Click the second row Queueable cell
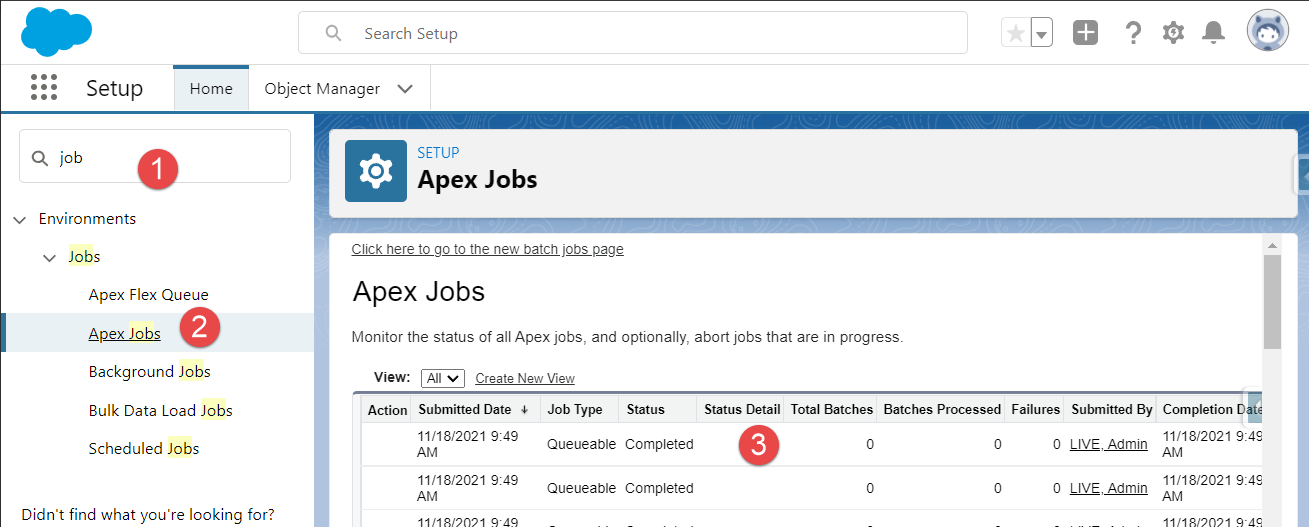 tap(581, 488)
